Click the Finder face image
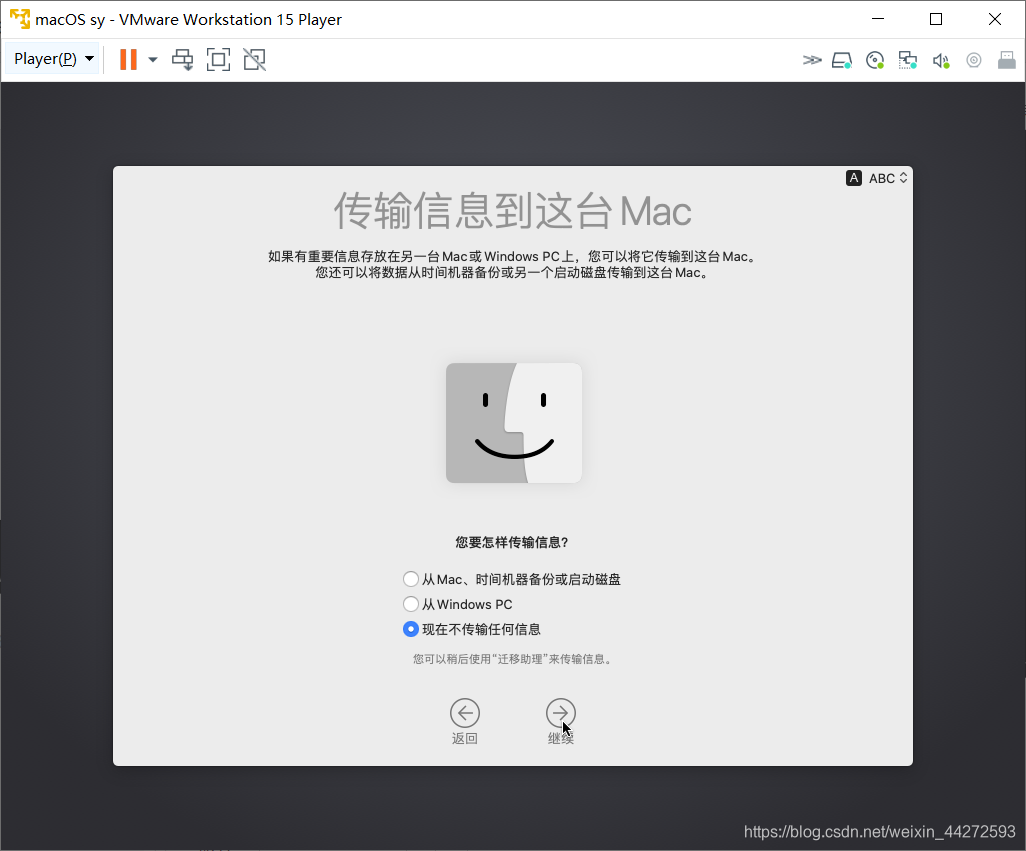 click(514, 423)
